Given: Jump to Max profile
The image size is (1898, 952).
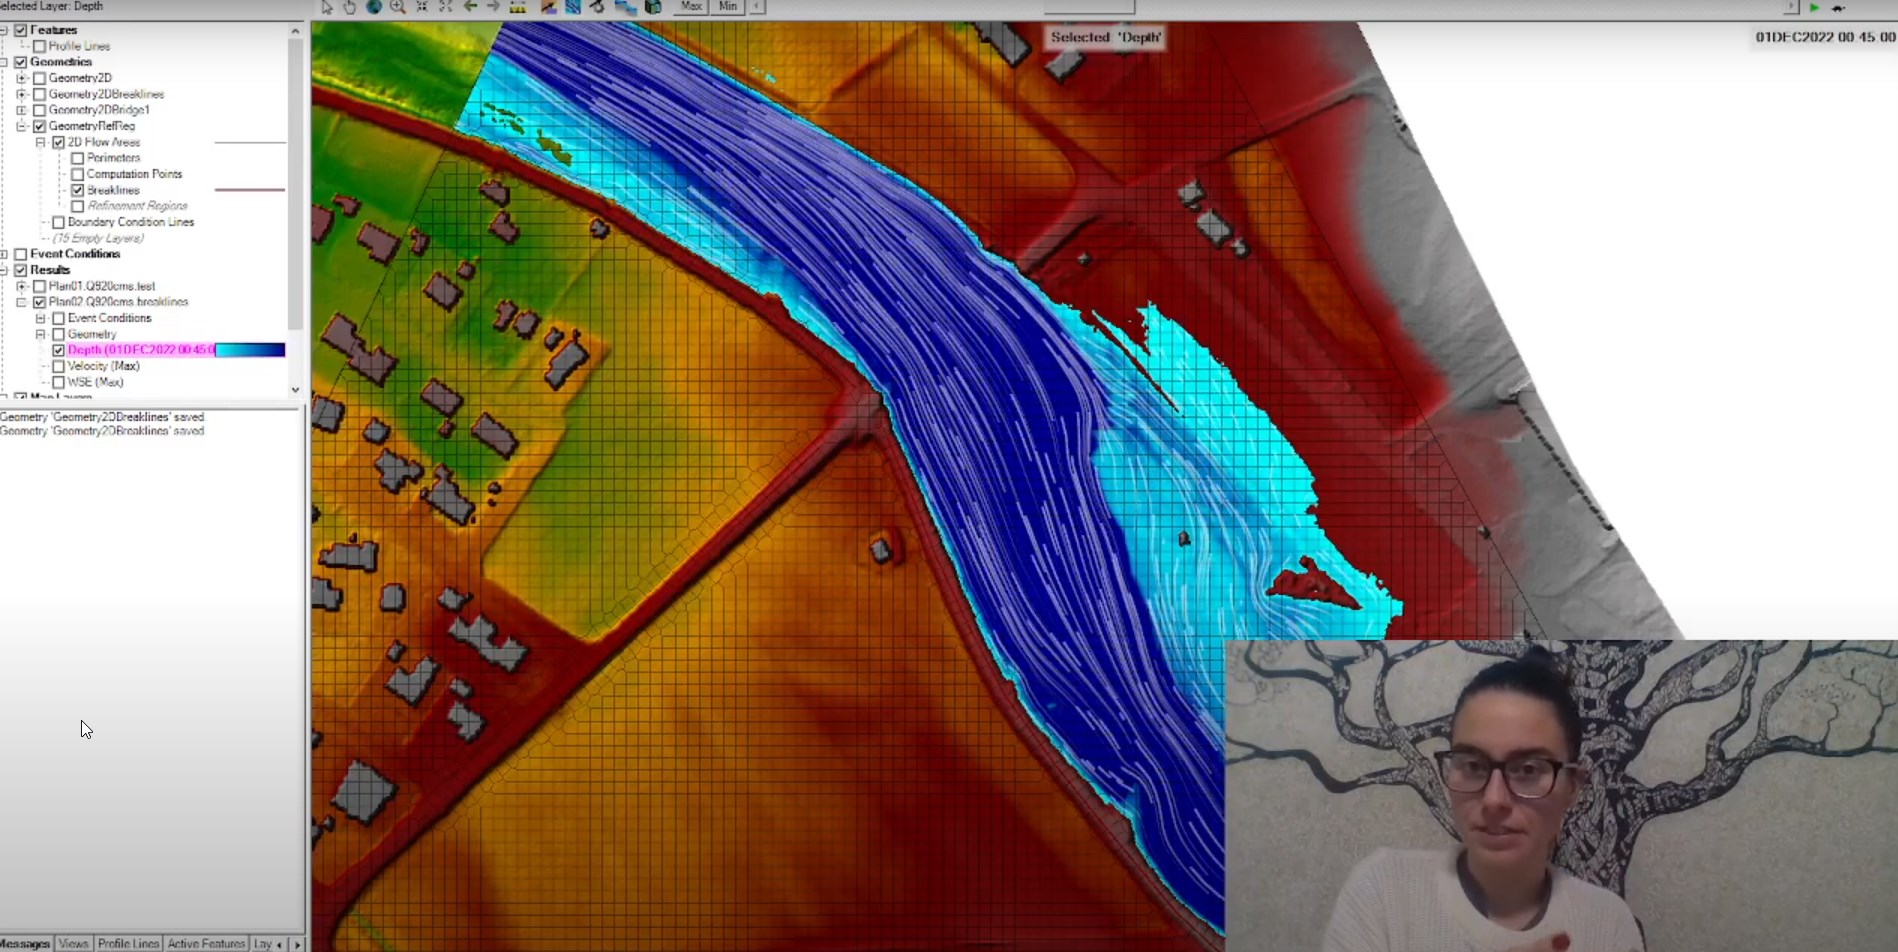Looking at the screenshot, I should pos(691,6).
